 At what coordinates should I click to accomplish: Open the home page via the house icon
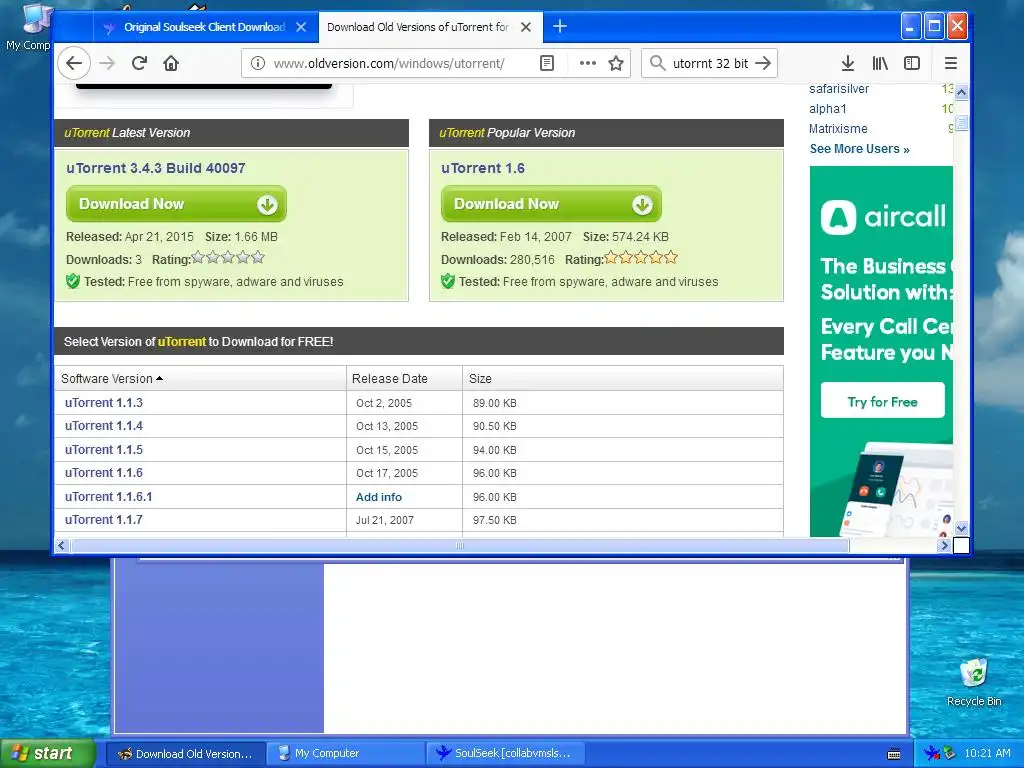click(171, 63)
